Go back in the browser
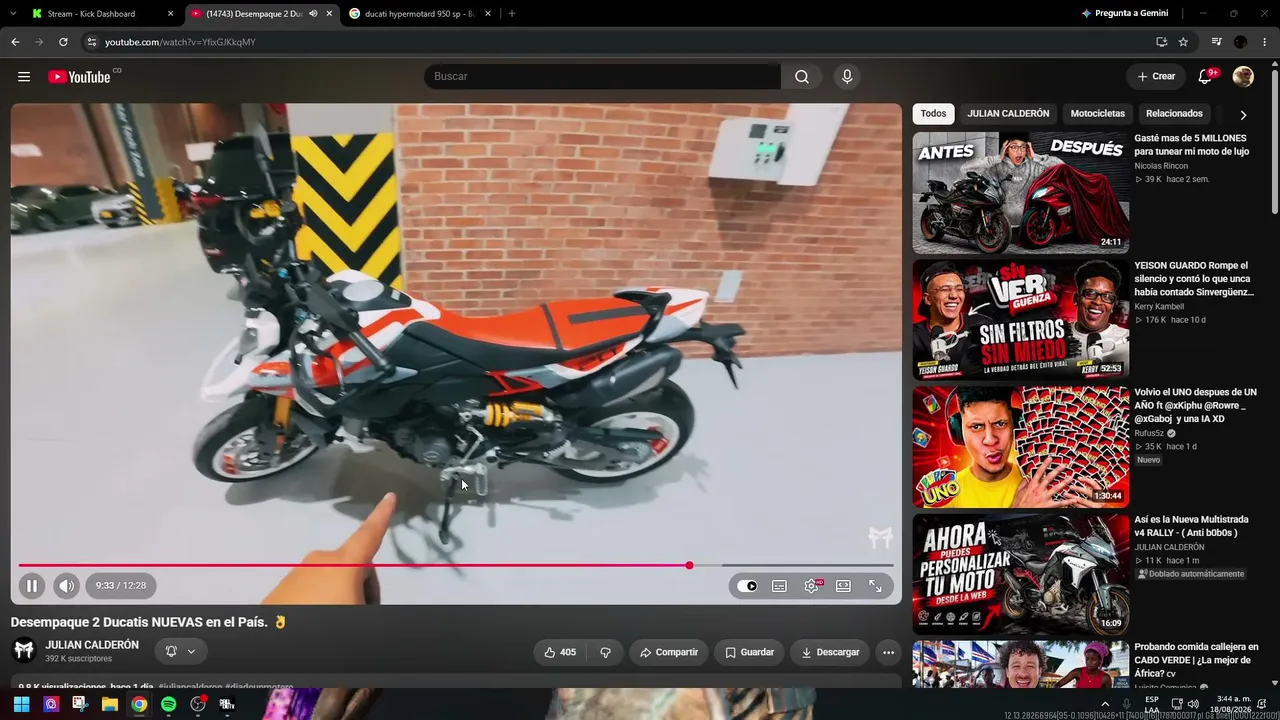 click(x=15, y=42)
